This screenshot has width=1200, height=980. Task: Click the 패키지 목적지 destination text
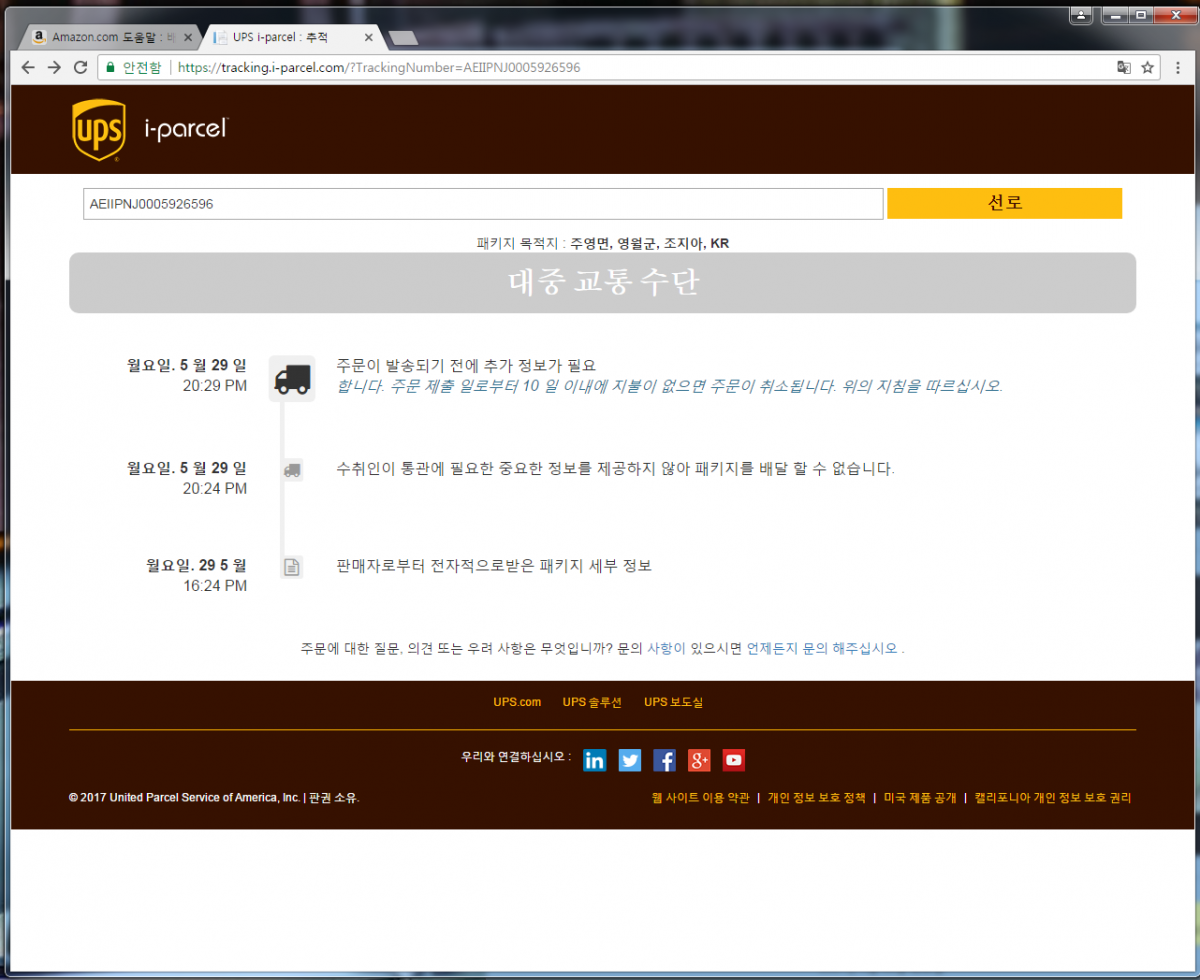(x=602, y=243)
